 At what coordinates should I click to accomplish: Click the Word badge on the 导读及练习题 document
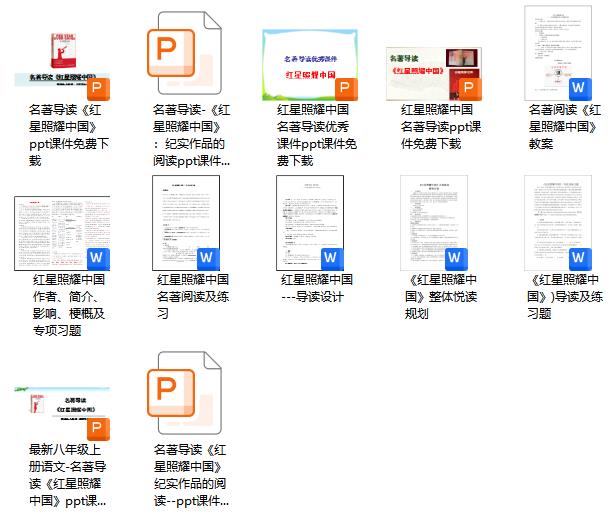[x=578, y=258]
